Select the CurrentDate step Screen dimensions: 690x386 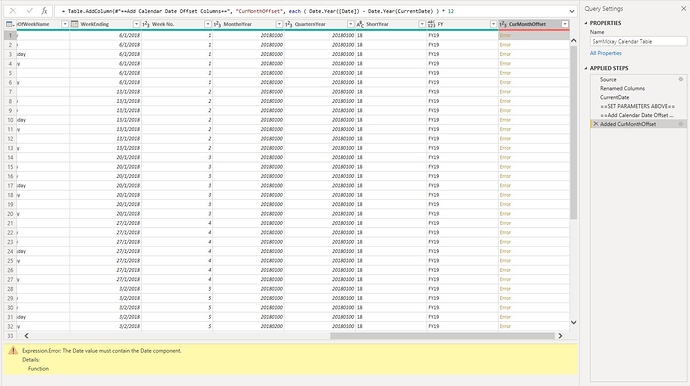coord(638,97)
